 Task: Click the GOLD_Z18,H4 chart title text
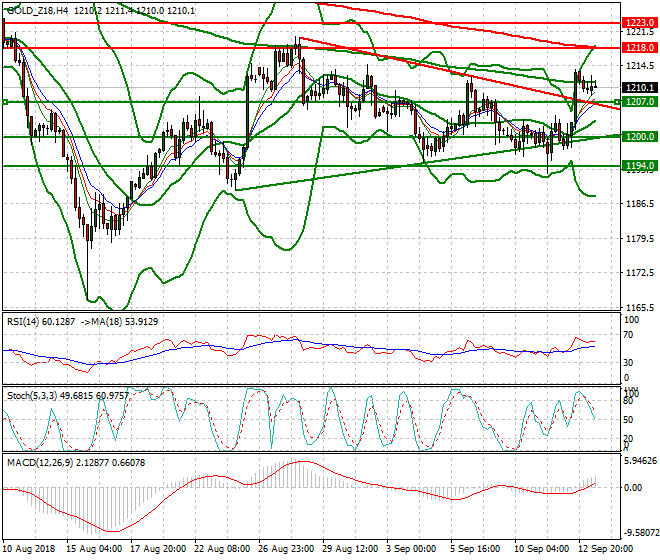(37, 11)
